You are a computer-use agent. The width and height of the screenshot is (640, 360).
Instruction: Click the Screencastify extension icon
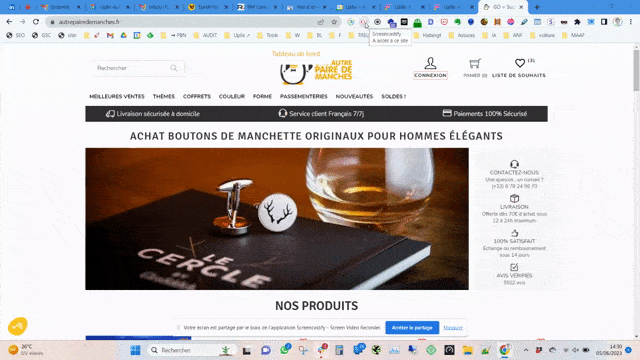(364, 22)
